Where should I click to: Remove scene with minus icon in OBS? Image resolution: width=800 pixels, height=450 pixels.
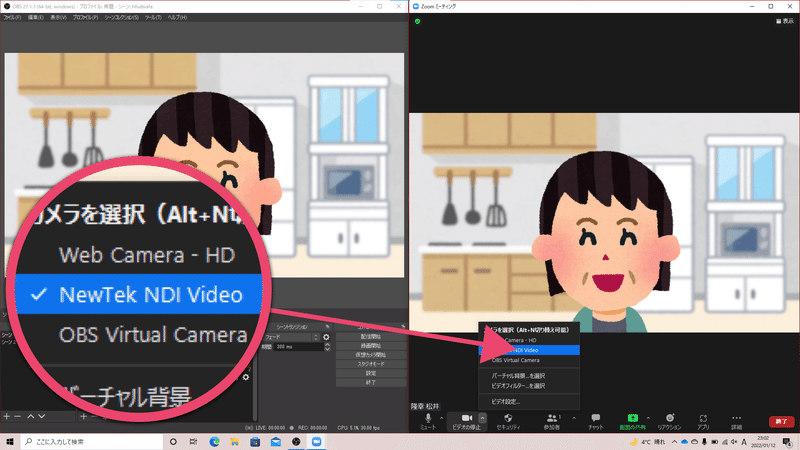18,417
